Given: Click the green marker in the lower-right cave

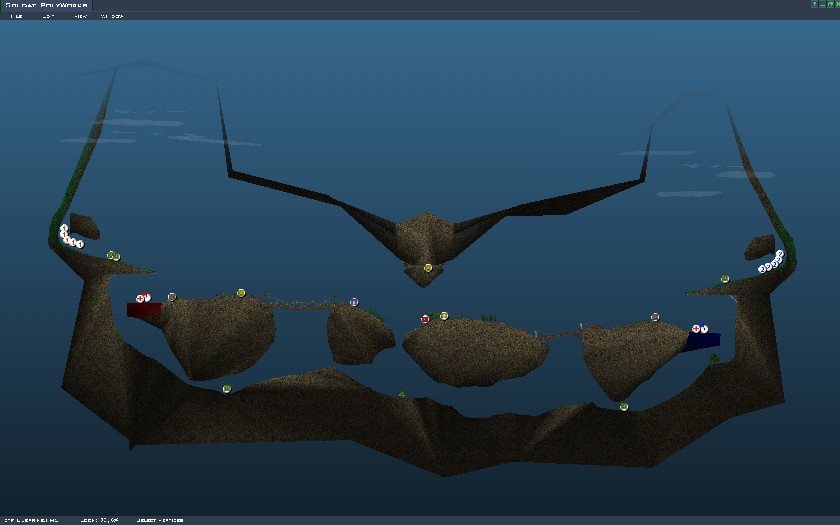Looking at the screenshot, I should pos(624,407).
